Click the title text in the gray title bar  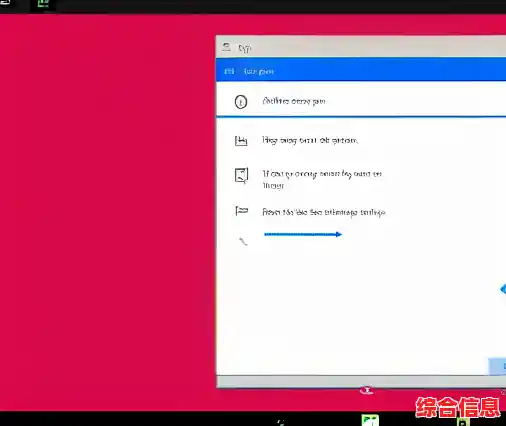coord(245,48)
